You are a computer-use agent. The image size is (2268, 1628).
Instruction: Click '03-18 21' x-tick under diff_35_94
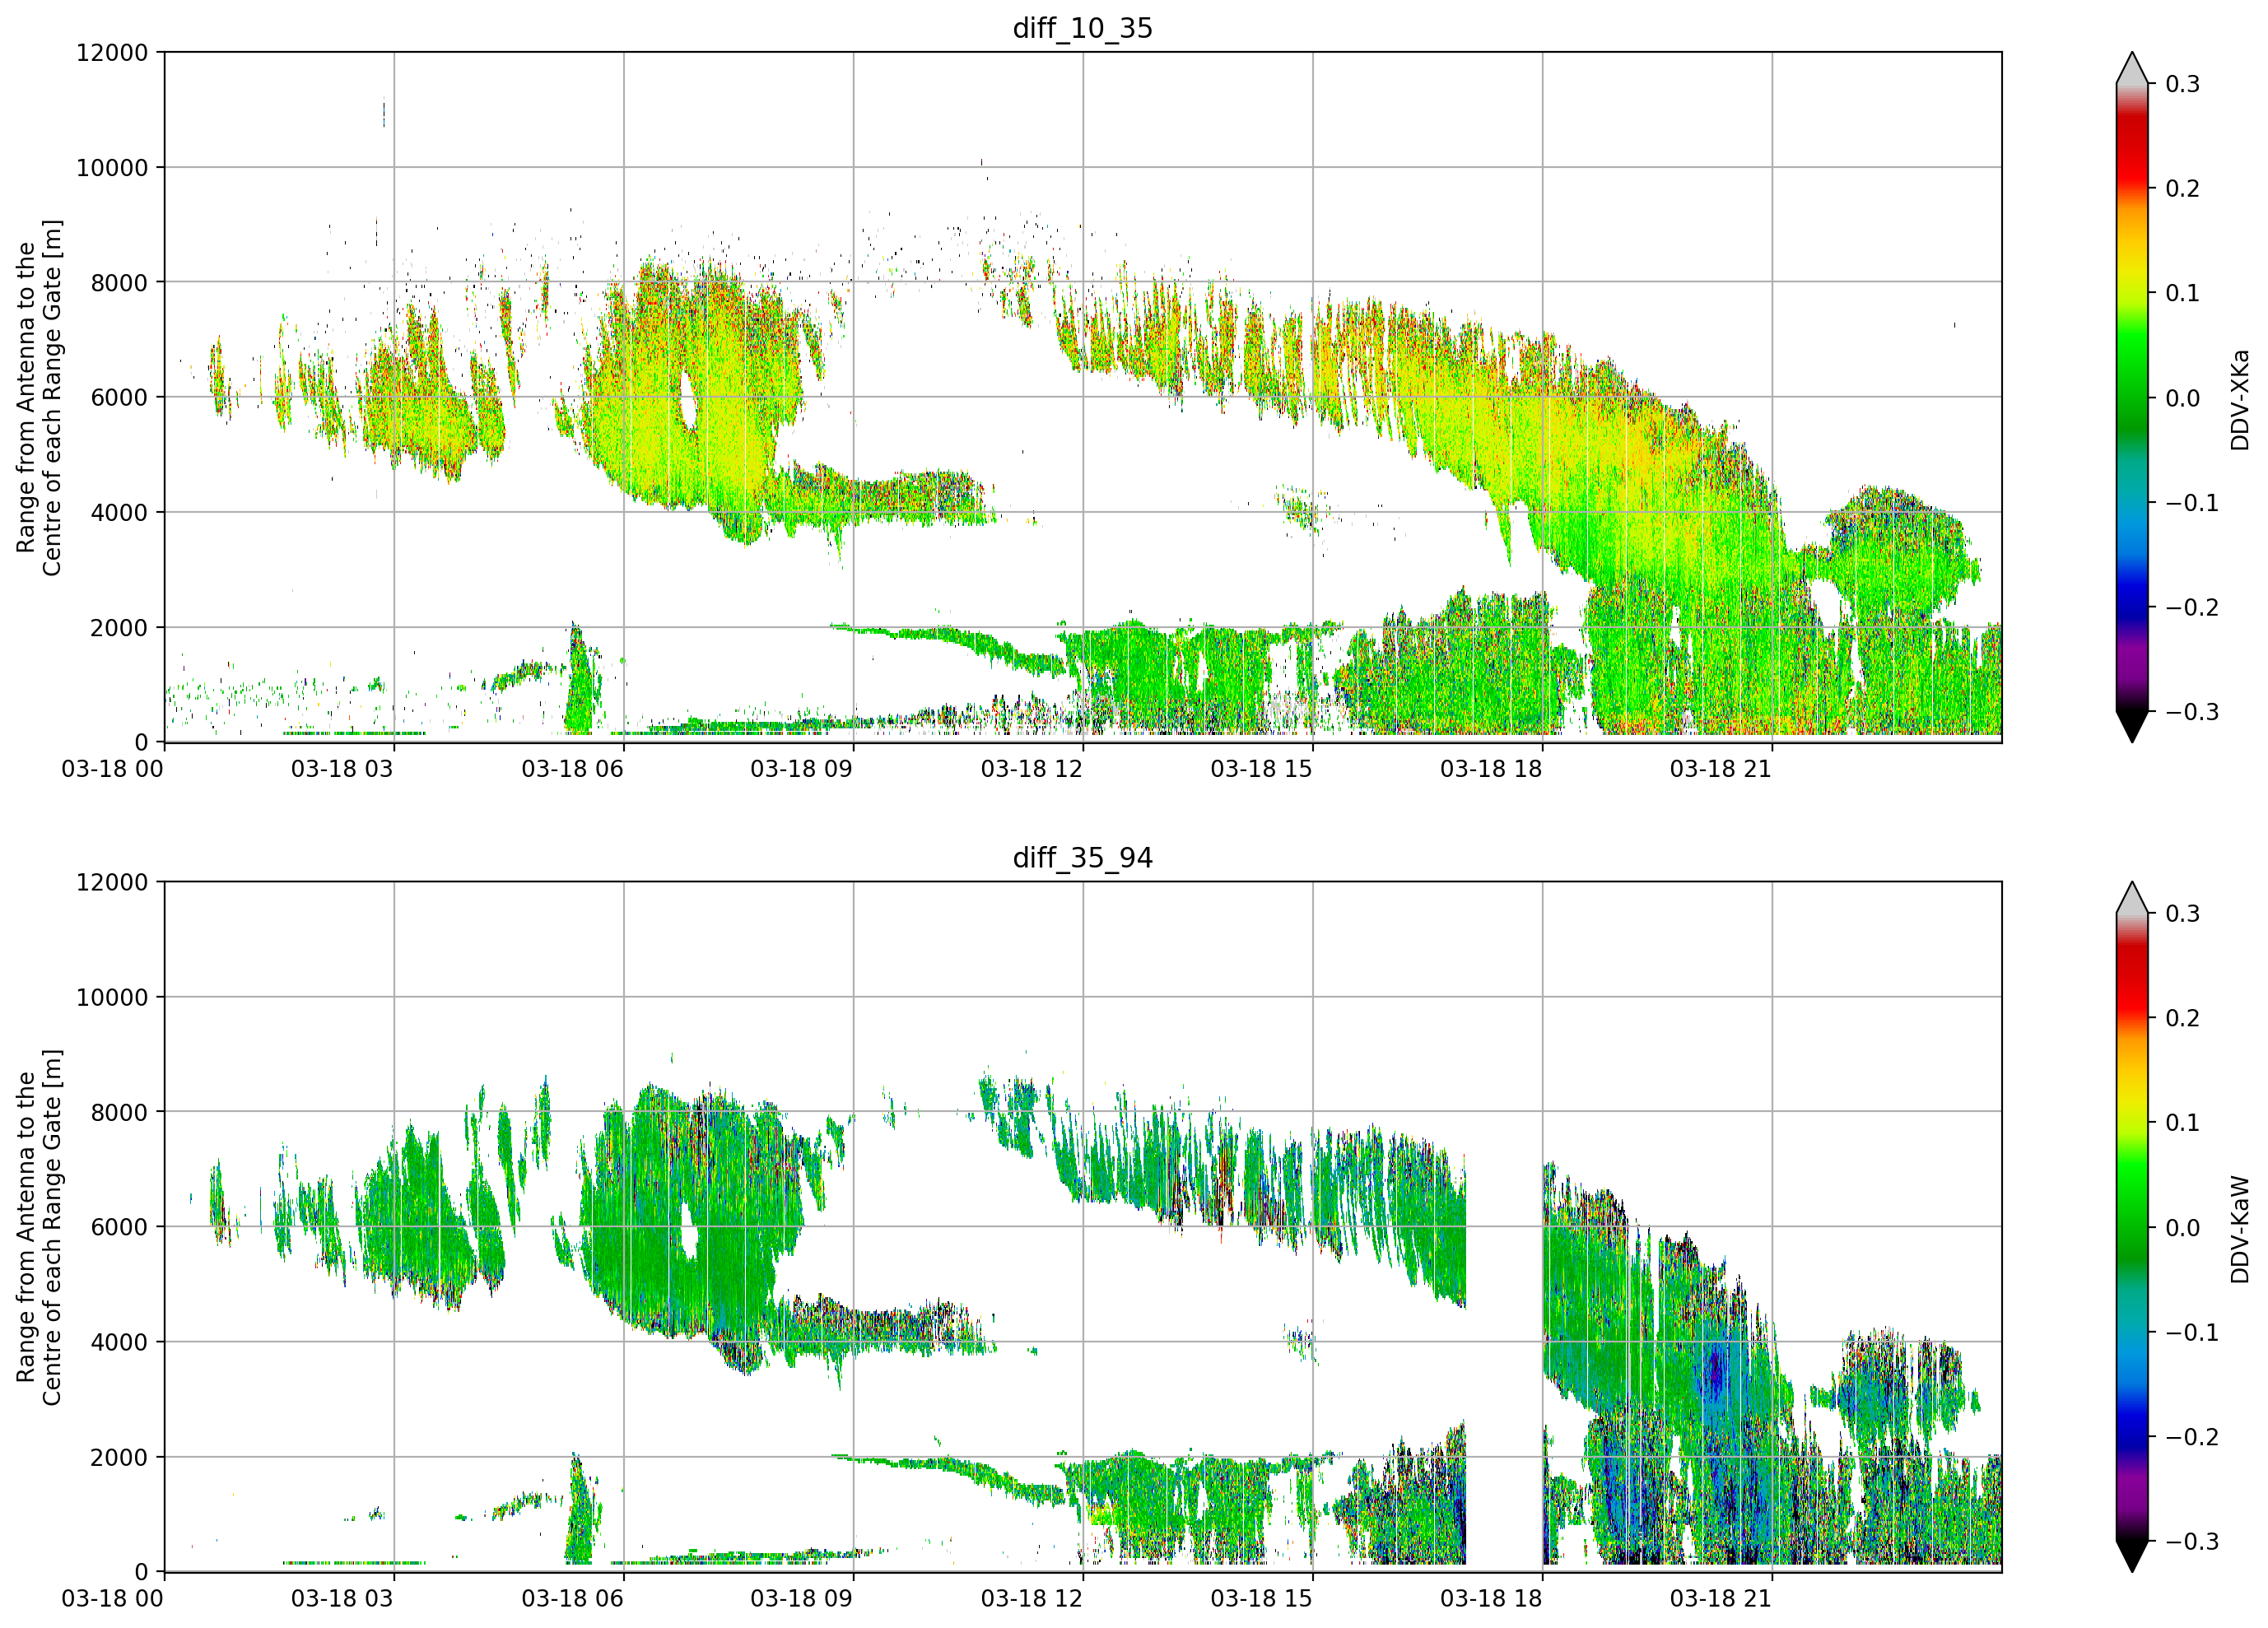coord(1721,1598)
